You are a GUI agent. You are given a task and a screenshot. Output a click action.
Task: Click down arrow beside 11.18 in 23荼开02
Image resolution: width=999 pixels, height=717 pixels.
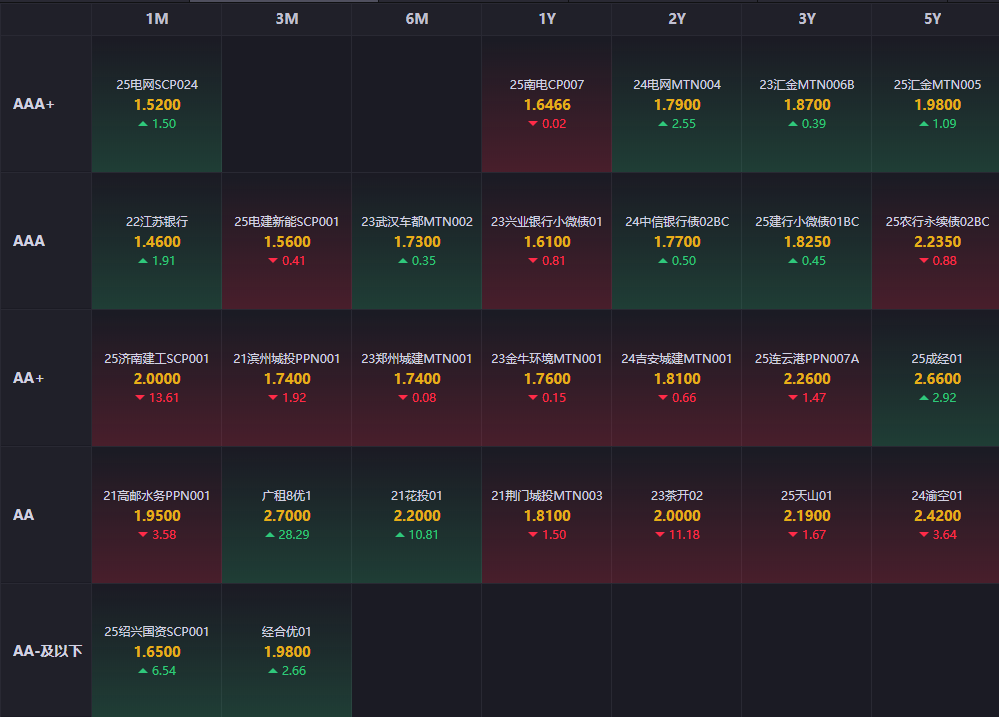(660, 535)
